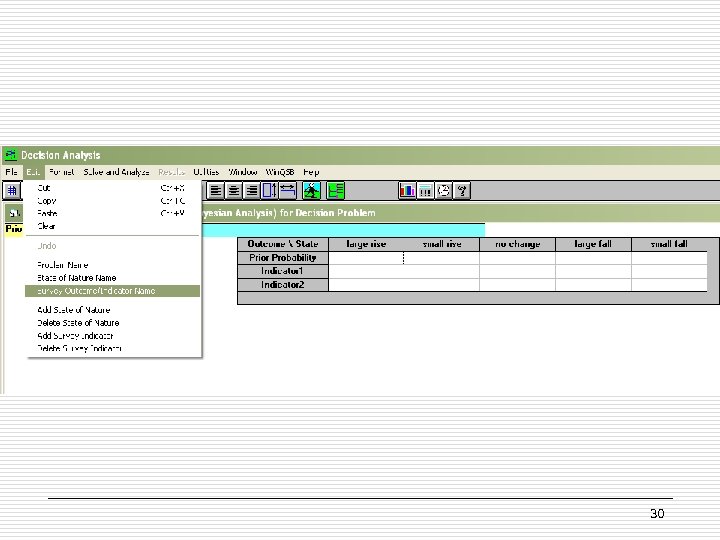Choose Delete State of Nature
Screen dimensions: 720x540
112,323
